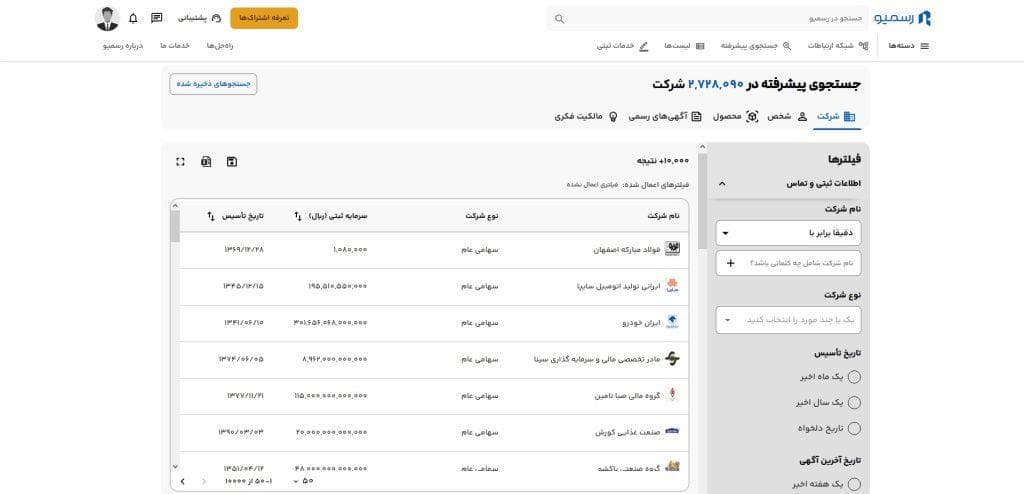Select the یک ماه اخیر radio button
The width and height of the screenshot is (1024, 494).
click(854, 377)
